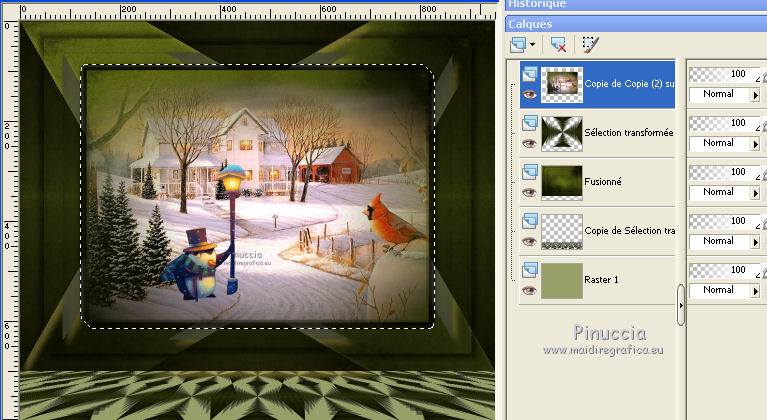Click the Edit Selection icon
Screen dimensions: 767x420
click(590, 44)
